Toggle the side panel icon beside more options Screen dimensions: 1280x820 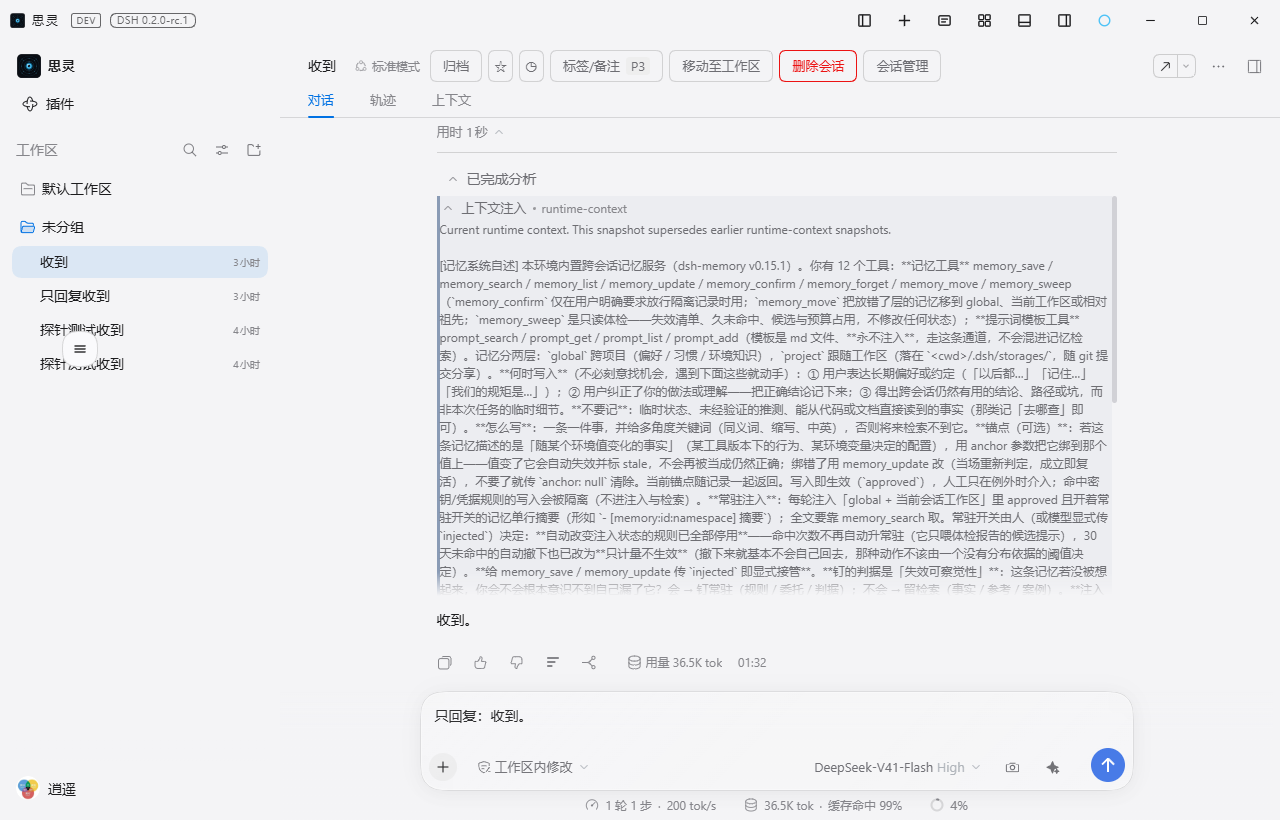[x=1254, y=66]
